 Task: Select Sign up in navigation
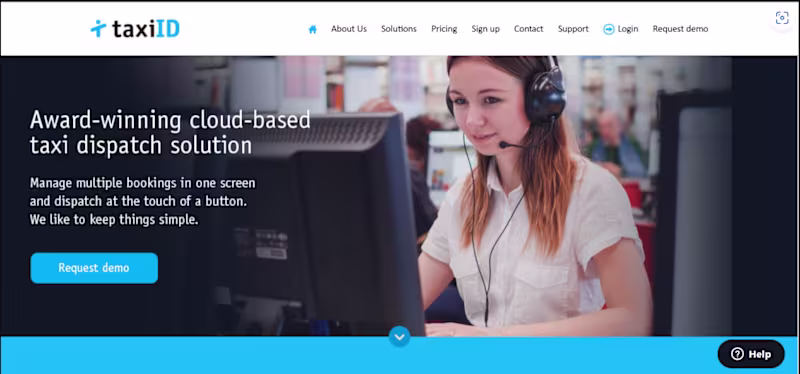(486, 29)
